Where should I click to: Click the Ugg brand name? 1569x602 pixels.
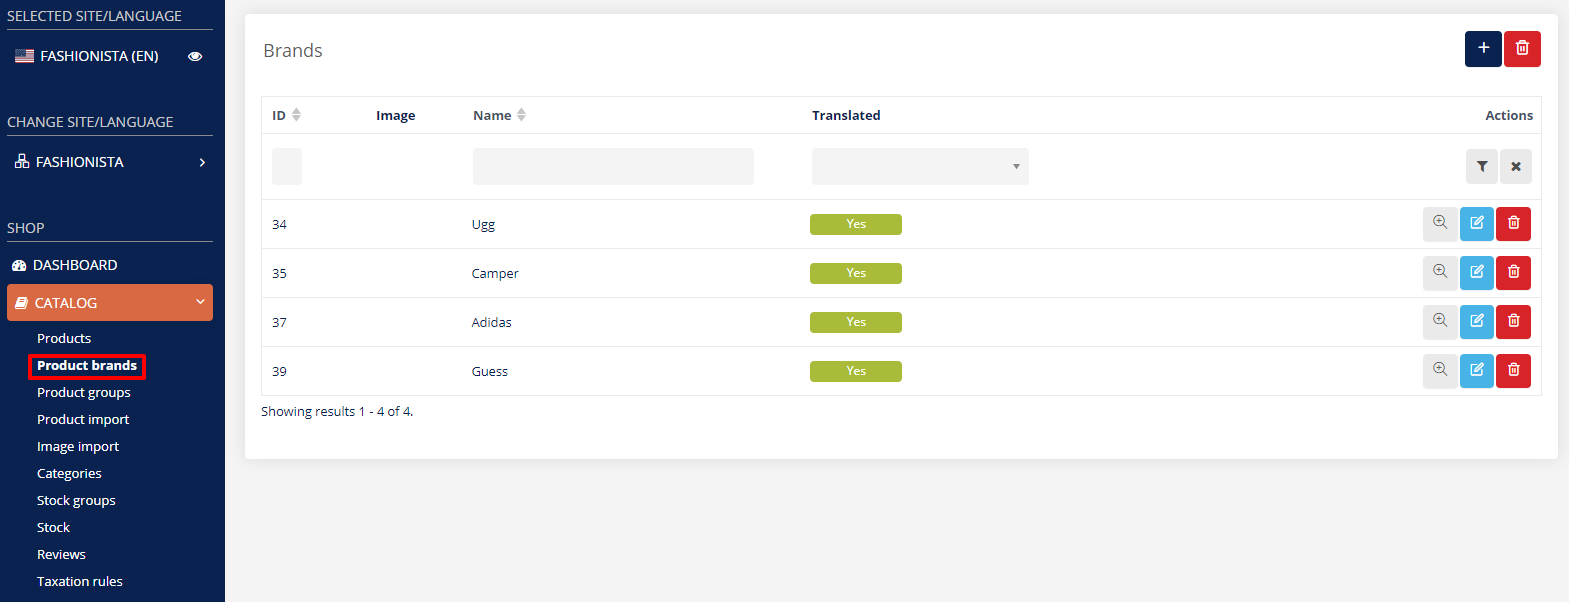point(483,225)
